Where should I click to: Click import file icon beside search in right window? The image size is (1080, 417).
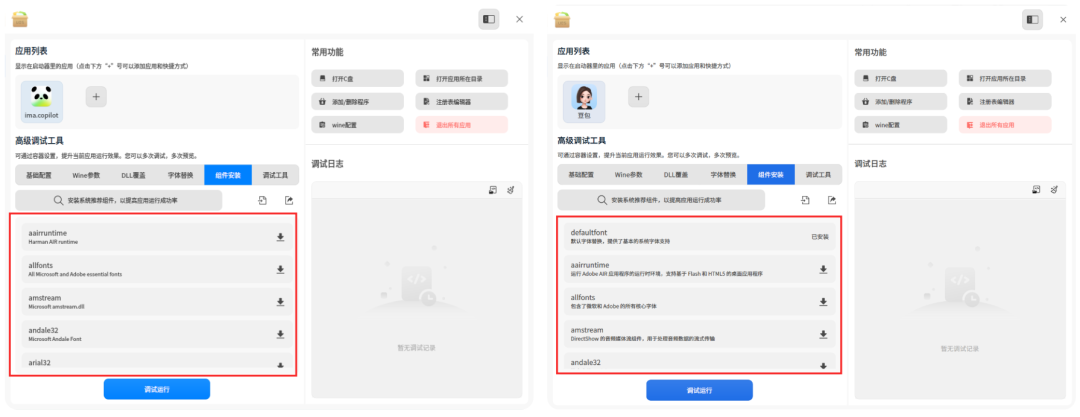[805, 201]
